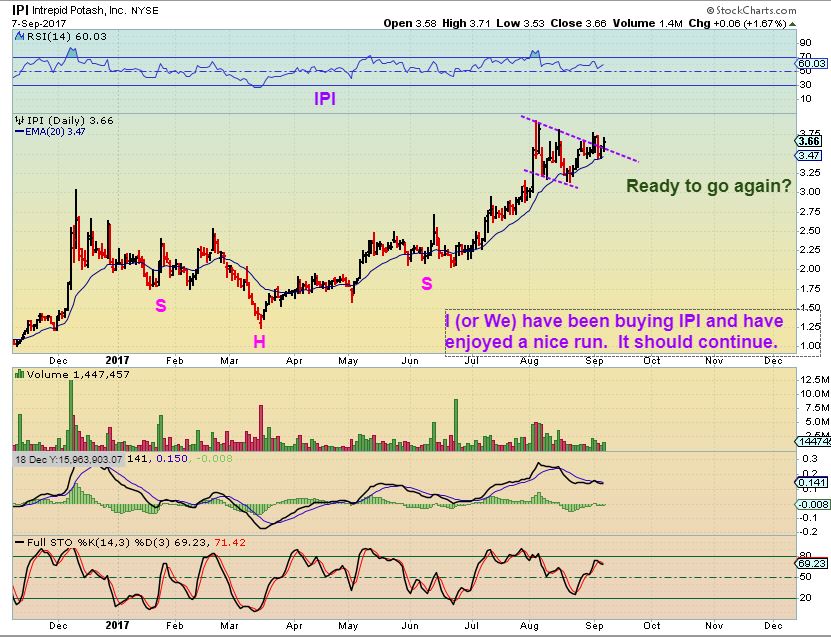This screenshot has height=637, width=831.
Task: Click the Full STO legend line marker
Action: (x=20, y=542)
